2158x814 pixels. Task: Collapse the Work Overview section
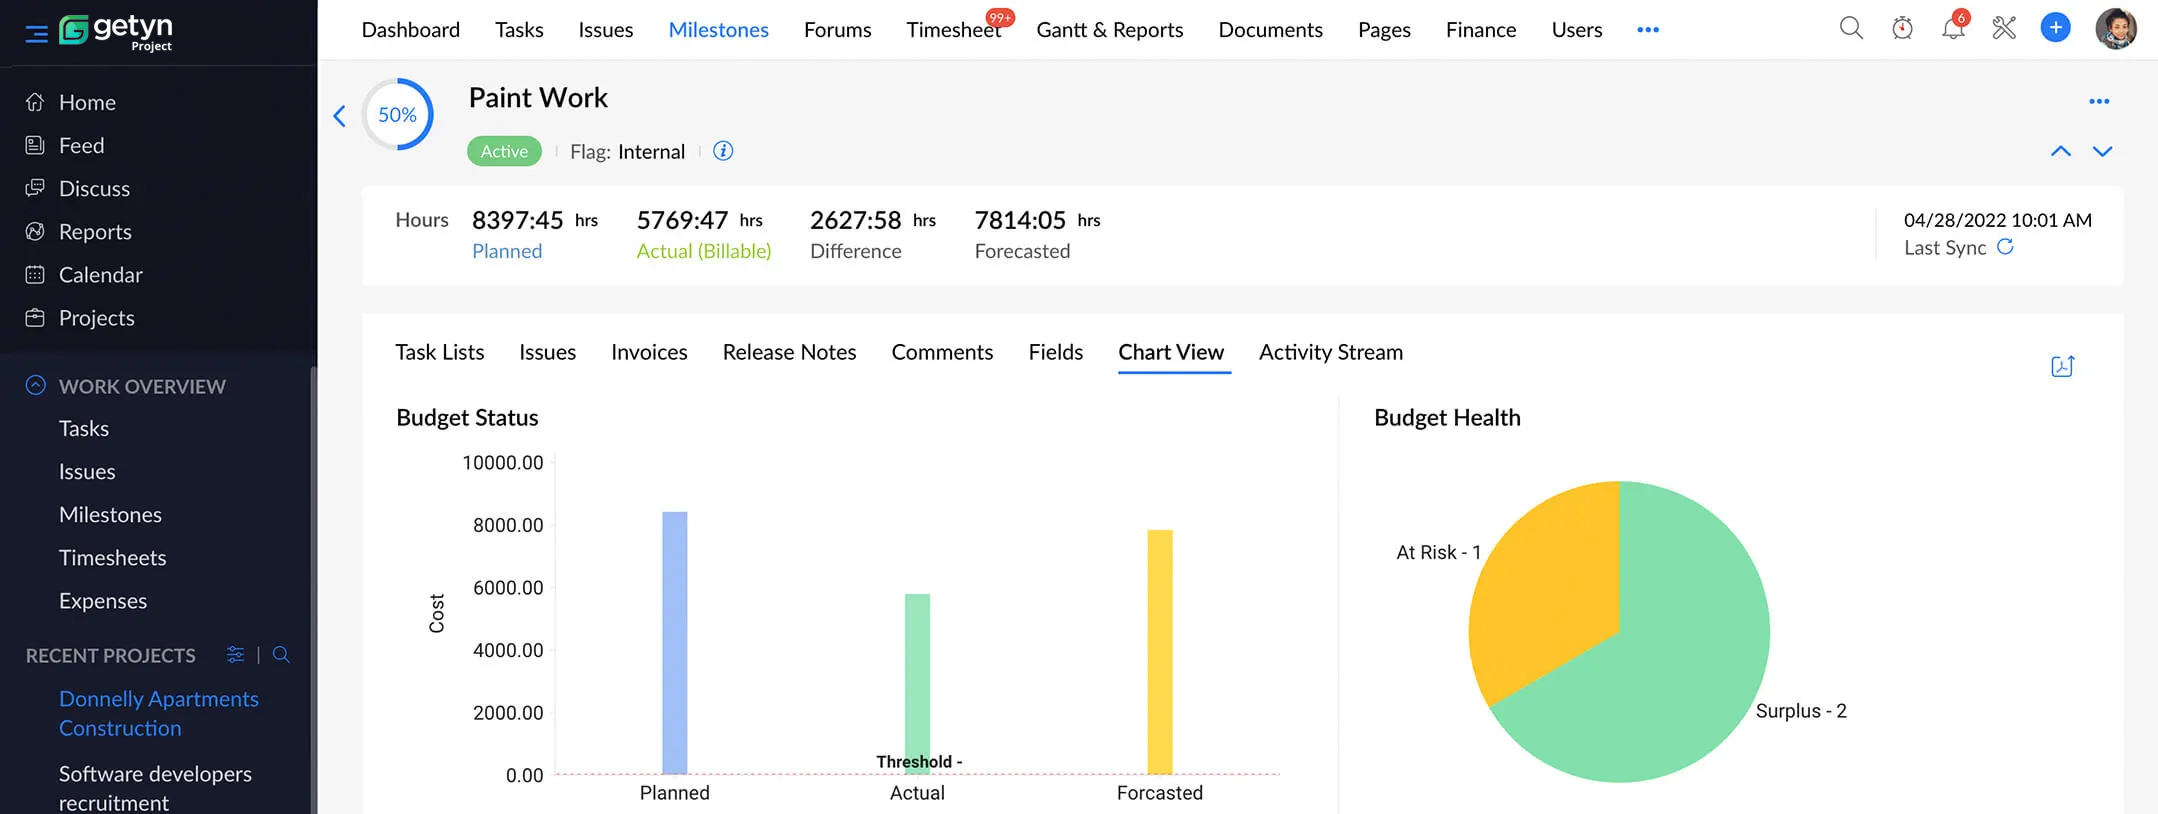click(36, 385)
